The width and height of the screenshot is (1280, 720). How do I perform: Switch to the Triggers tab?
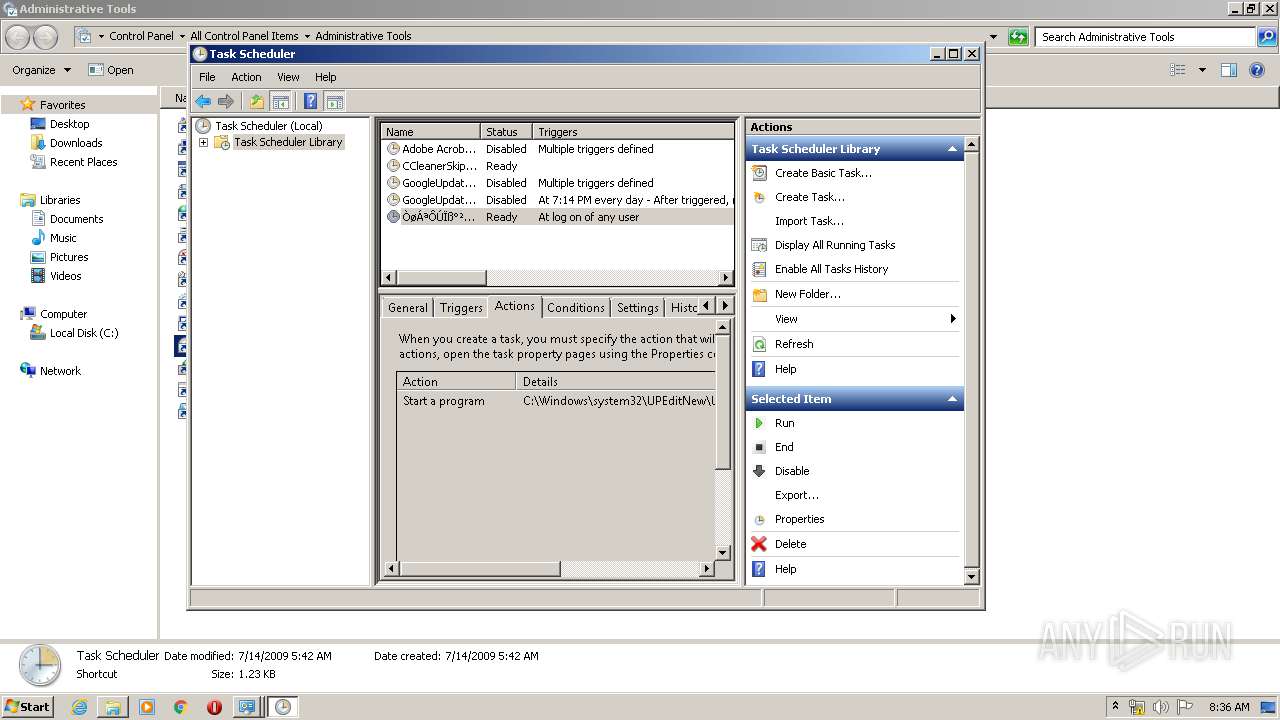tap(461, 308)
